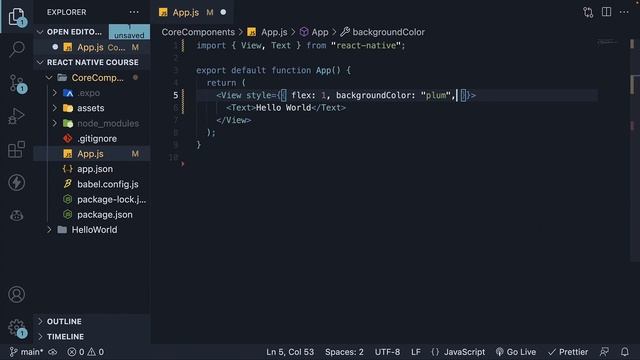Click Ln 5, Col 53 go to line
This screenshot has width=640, height=360.
point(290,352)
